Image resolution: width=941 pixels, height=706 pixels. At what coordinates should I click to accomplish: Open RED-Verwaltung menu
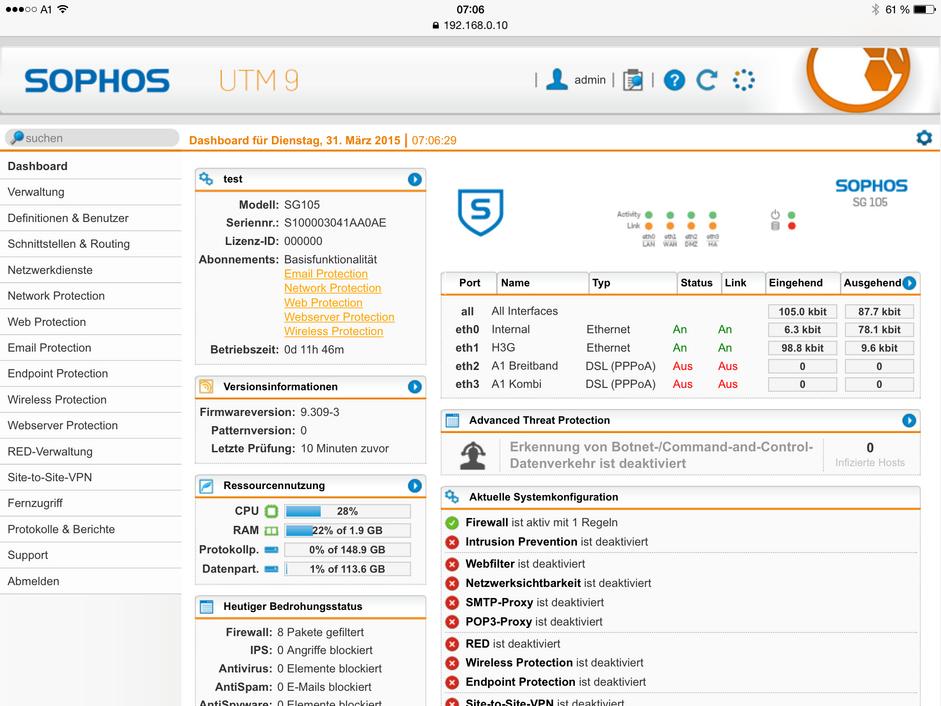(x=91, y=451)
